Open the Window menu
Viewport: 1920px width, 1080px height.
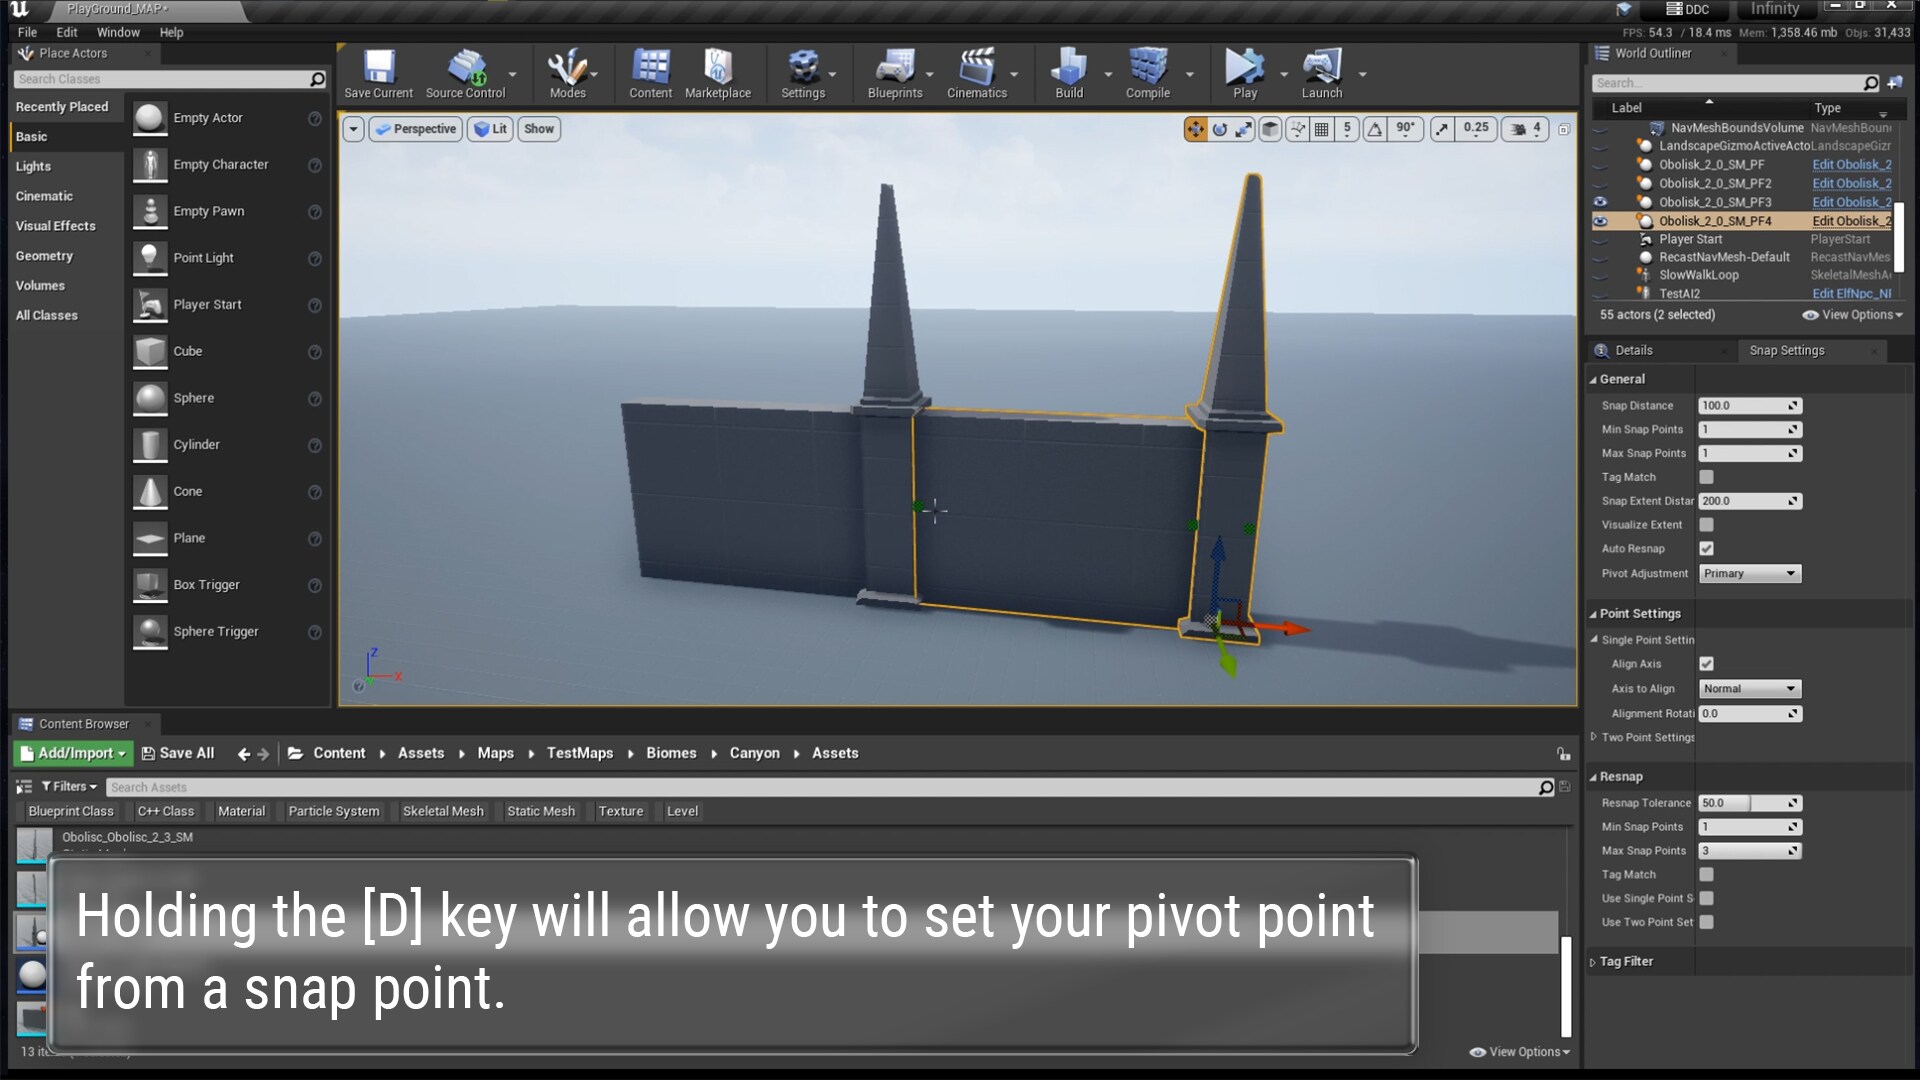pos(118,32)
